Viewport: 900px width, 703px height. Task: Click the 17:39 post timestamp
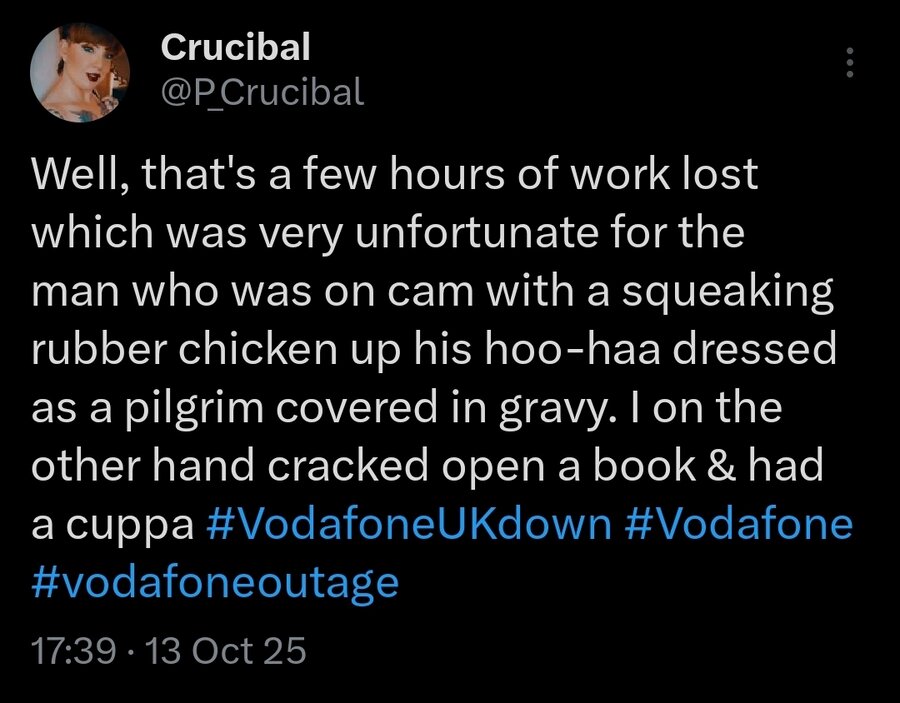click(x=72, y=652)
